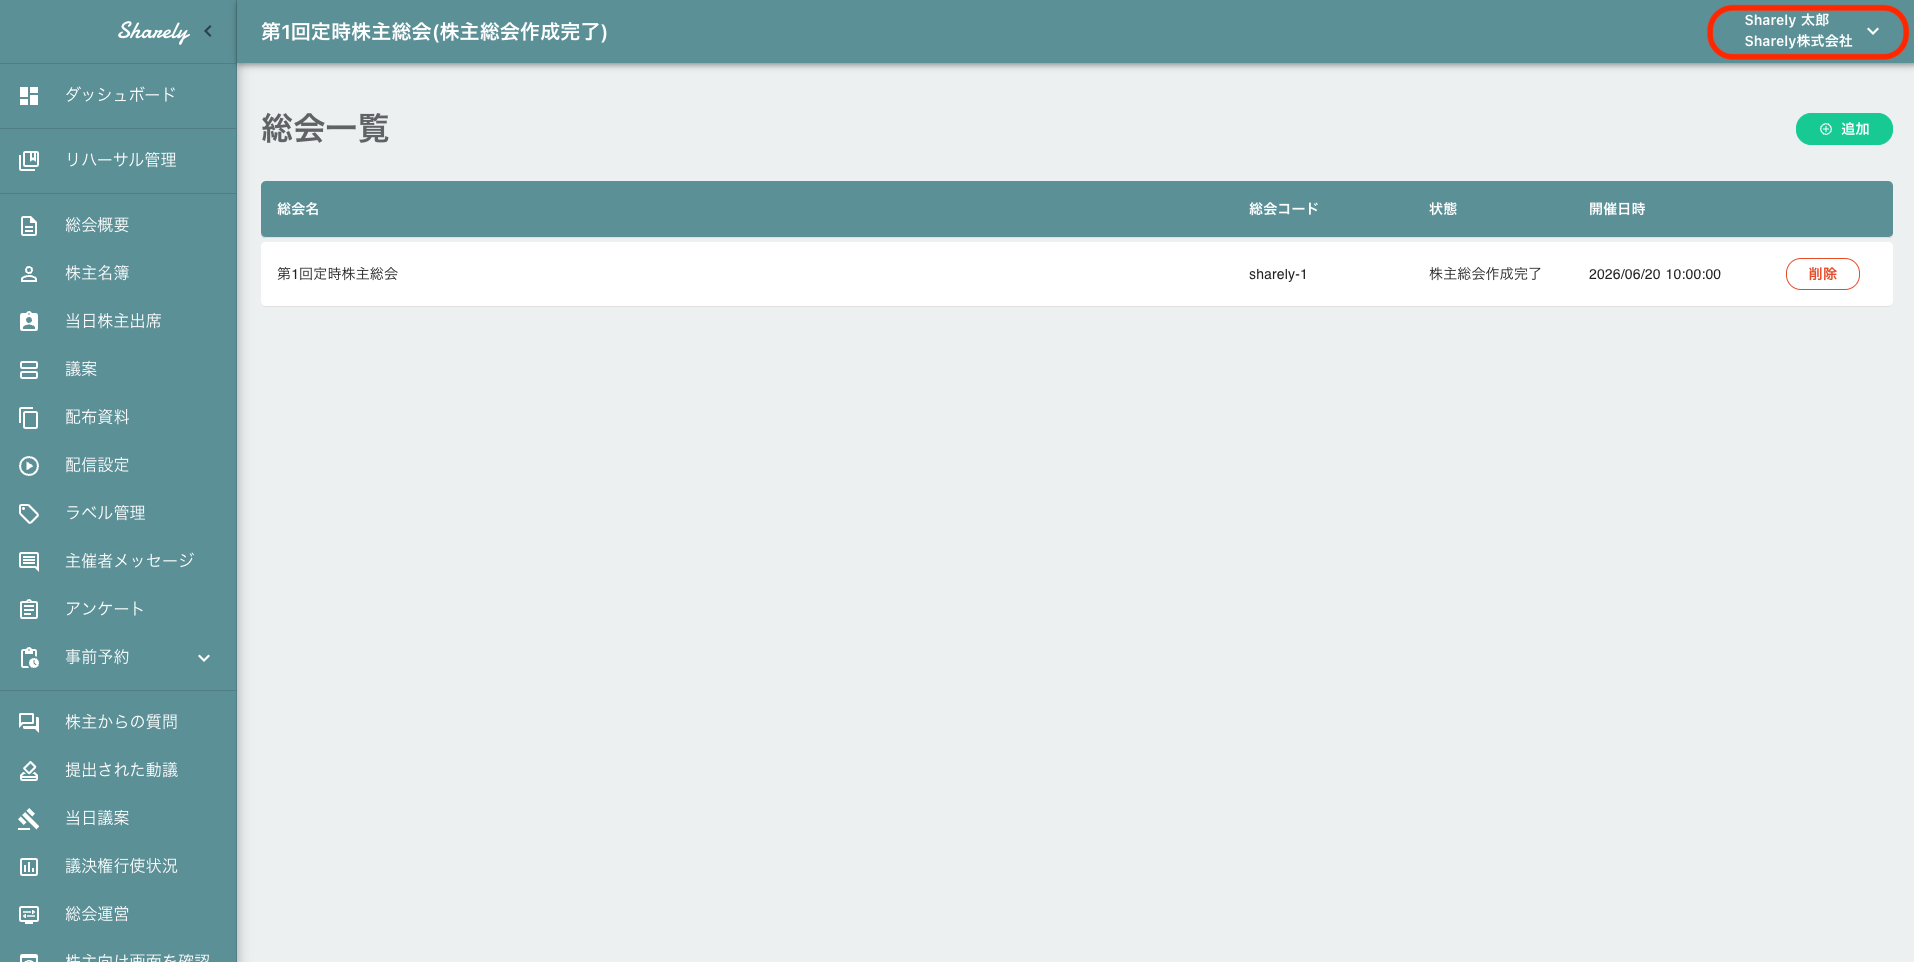Select the 当日議案 gavel icon
This screenshot has width=1914, height=962.
coord(28,817)
